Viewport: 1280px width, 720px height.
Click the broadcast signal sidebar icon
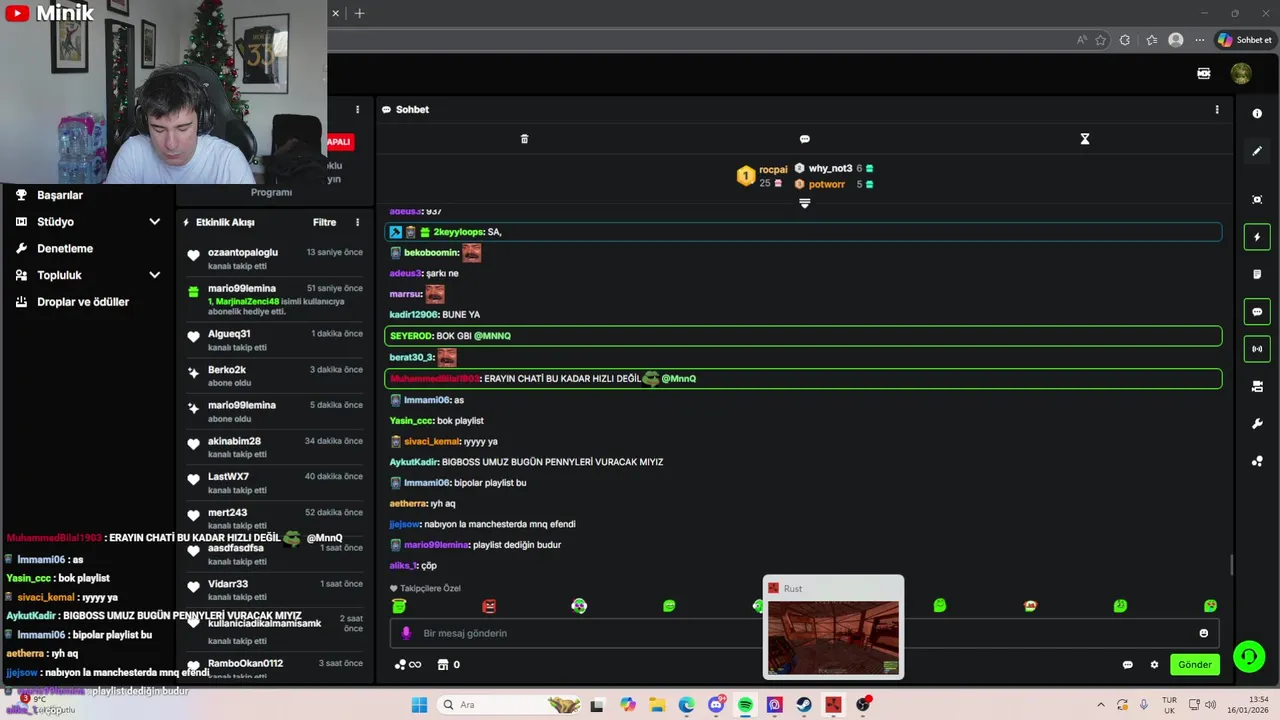(x=1257, y=349)
